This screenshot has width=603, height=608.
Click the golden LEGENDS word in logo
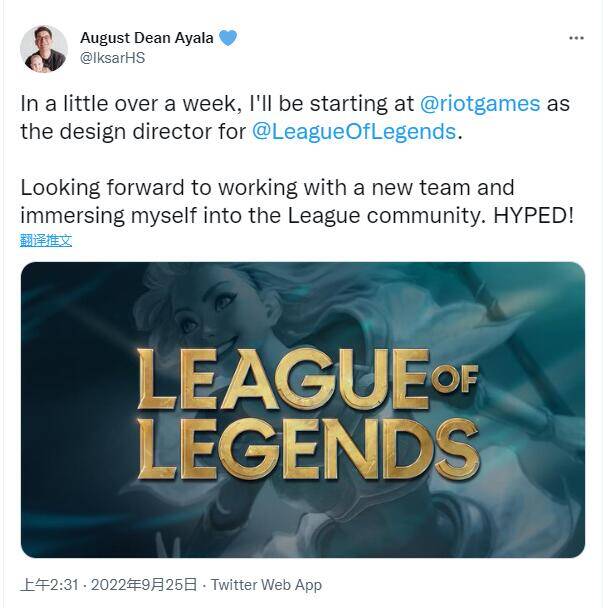(x=308, y=448)
